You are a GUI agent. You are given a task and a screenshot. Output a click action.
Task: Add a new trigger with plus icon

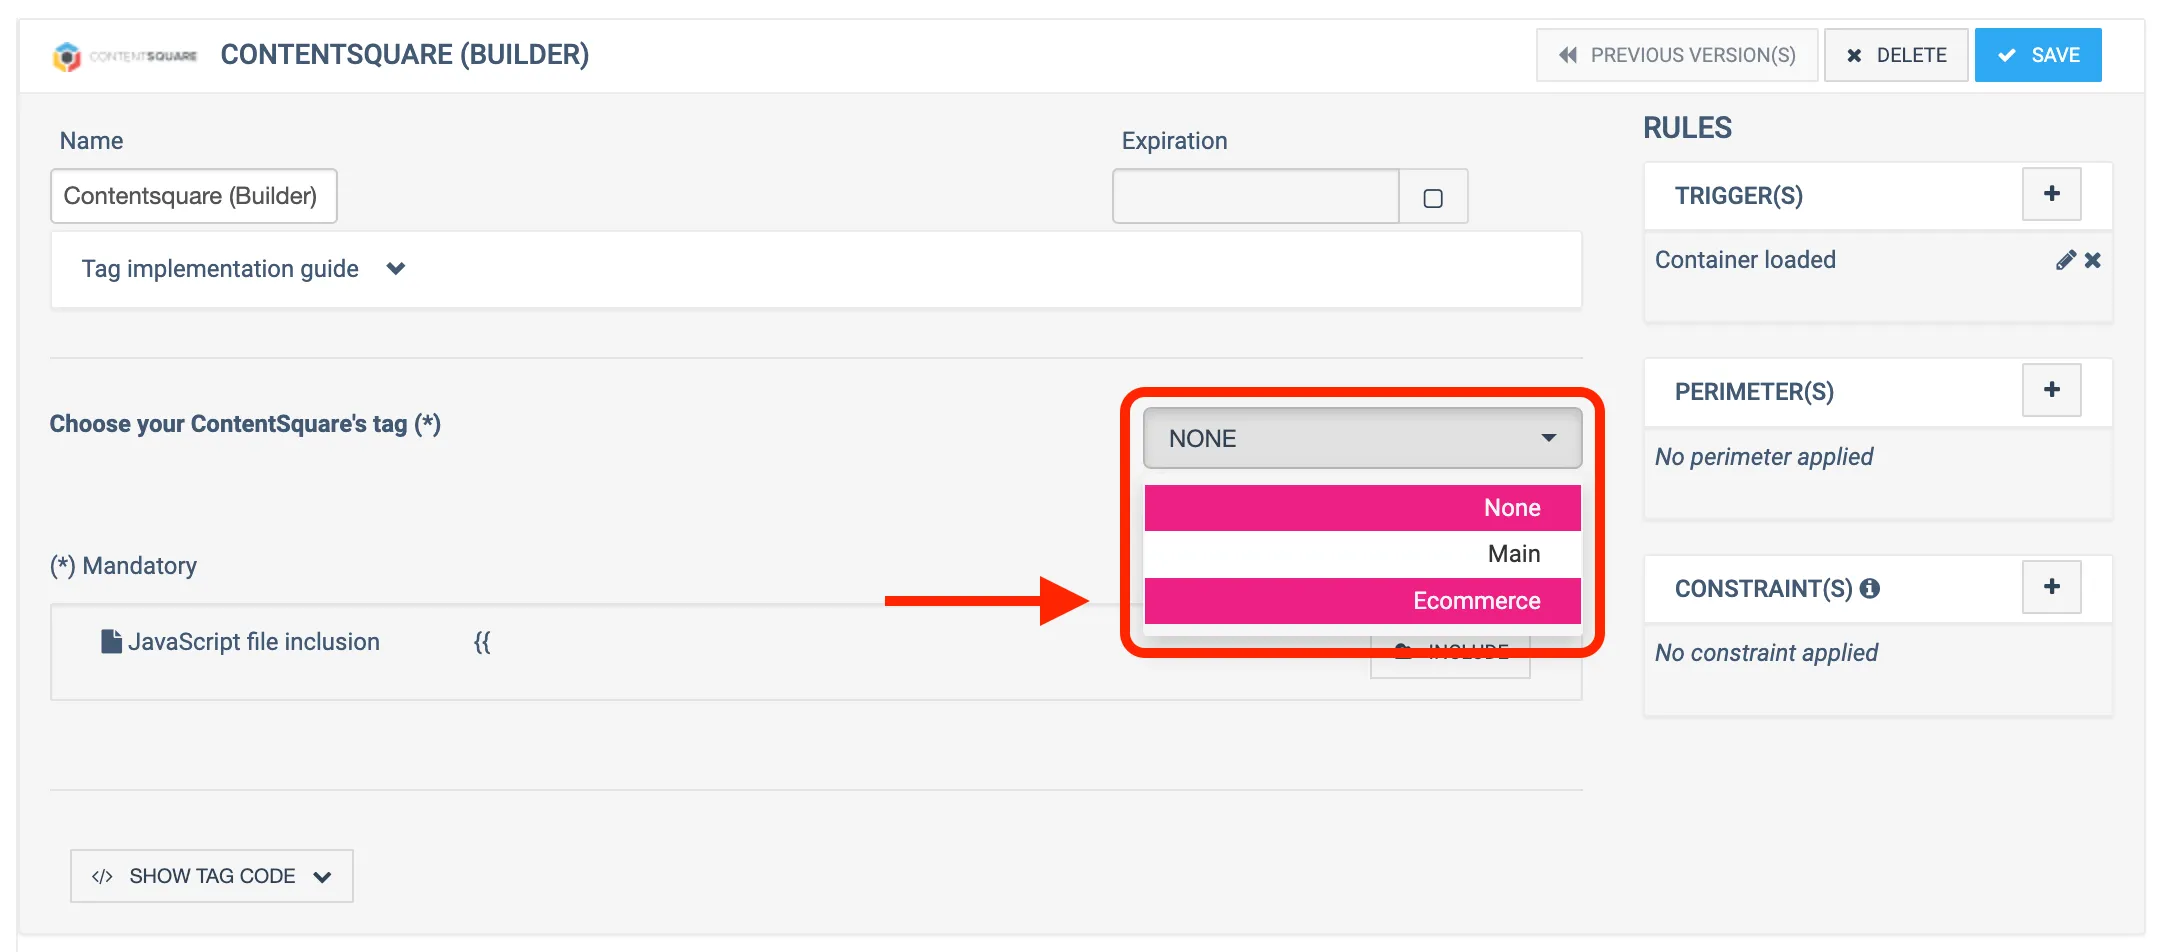pos(2051,194)
